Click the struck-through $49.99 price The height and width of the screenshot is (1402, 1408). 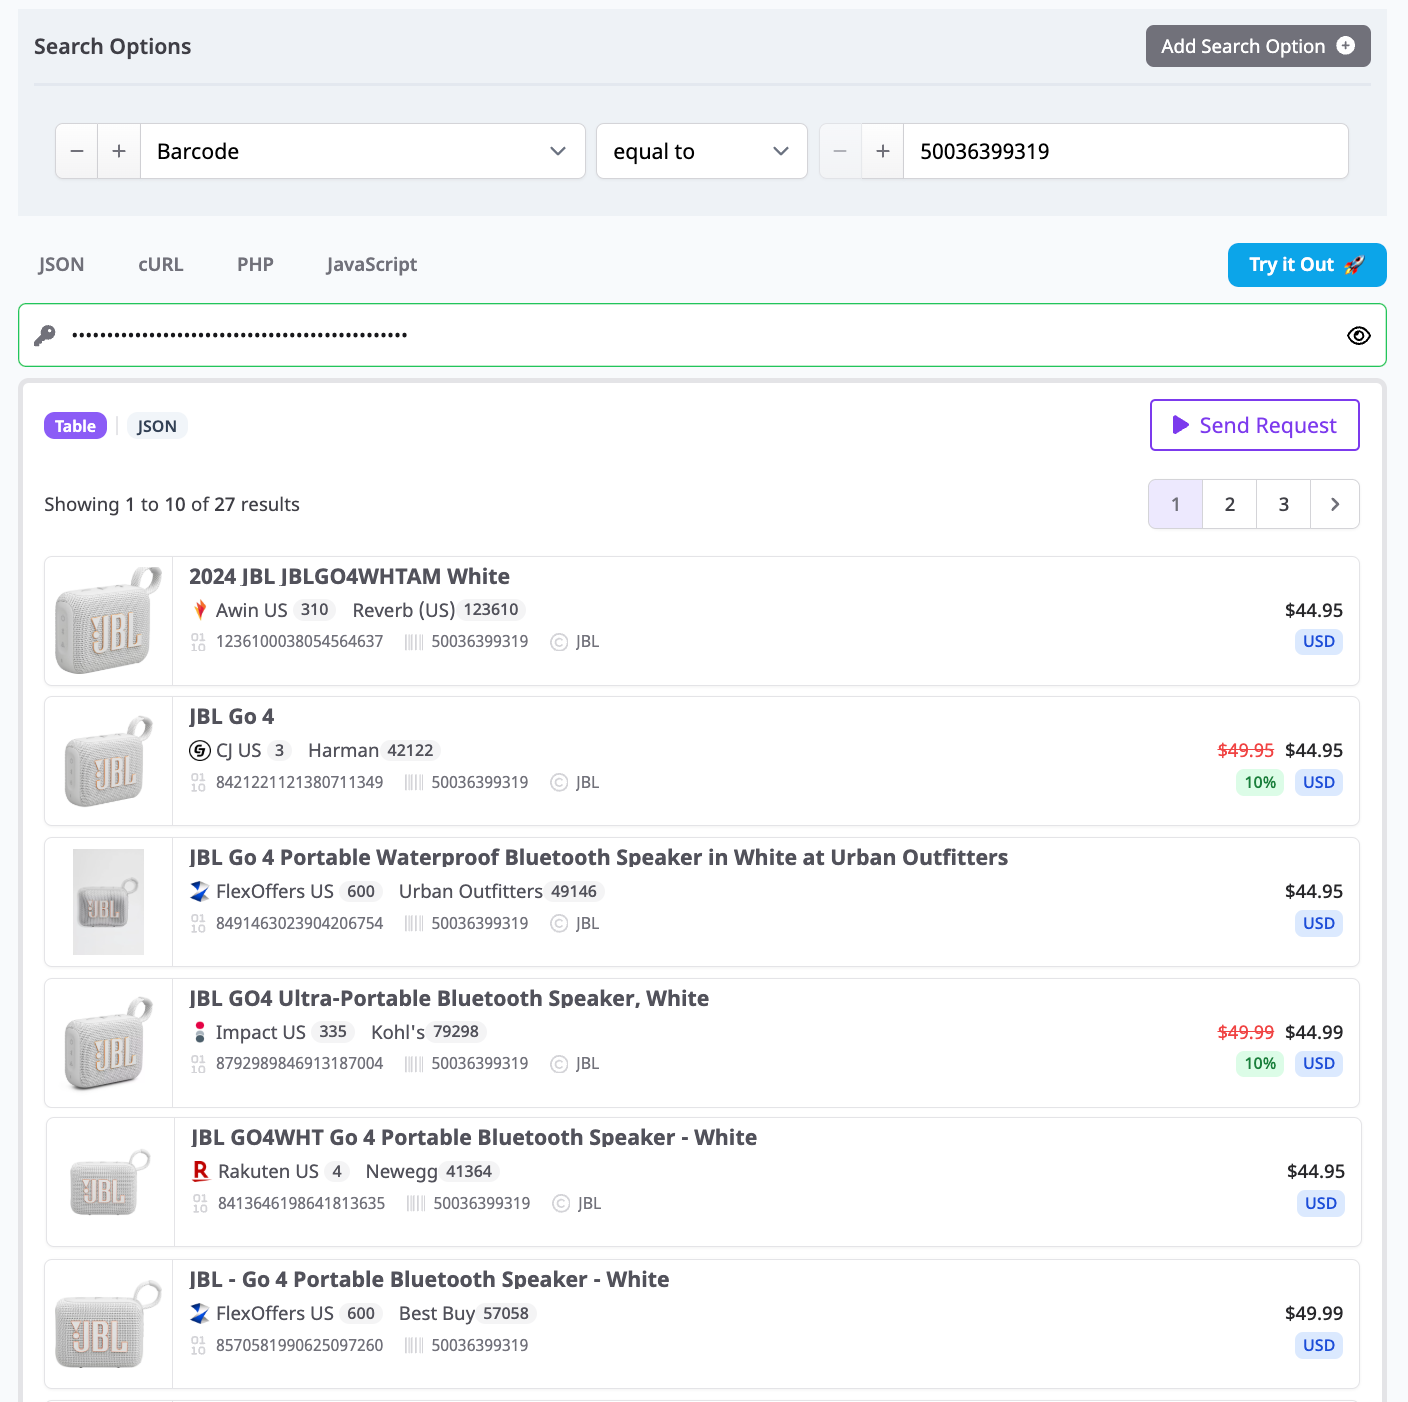point(1245,1032)
